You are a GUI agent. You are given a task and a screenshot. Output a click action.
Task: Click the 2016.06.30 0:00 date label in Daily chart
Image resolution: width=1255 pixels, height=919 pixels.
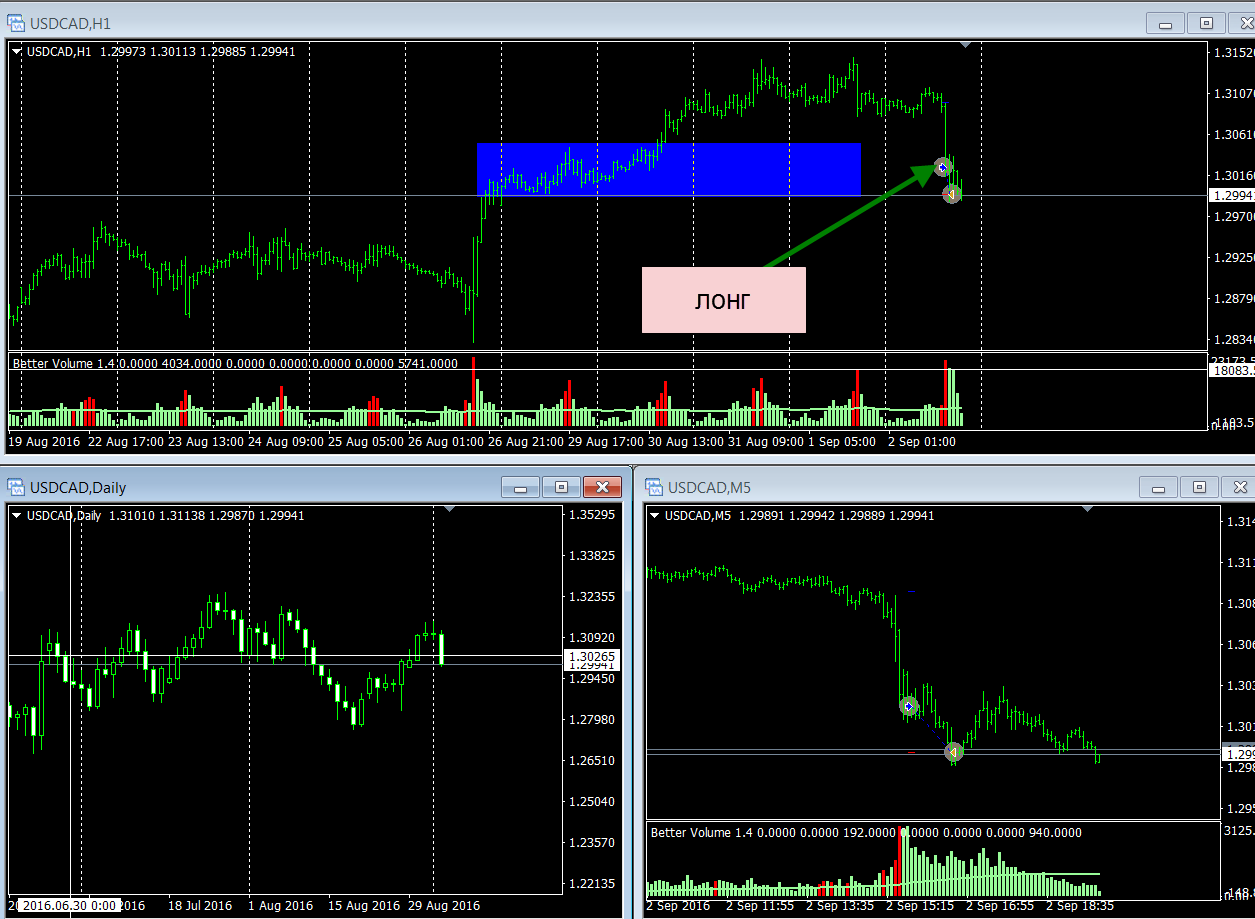pos(69,905)
